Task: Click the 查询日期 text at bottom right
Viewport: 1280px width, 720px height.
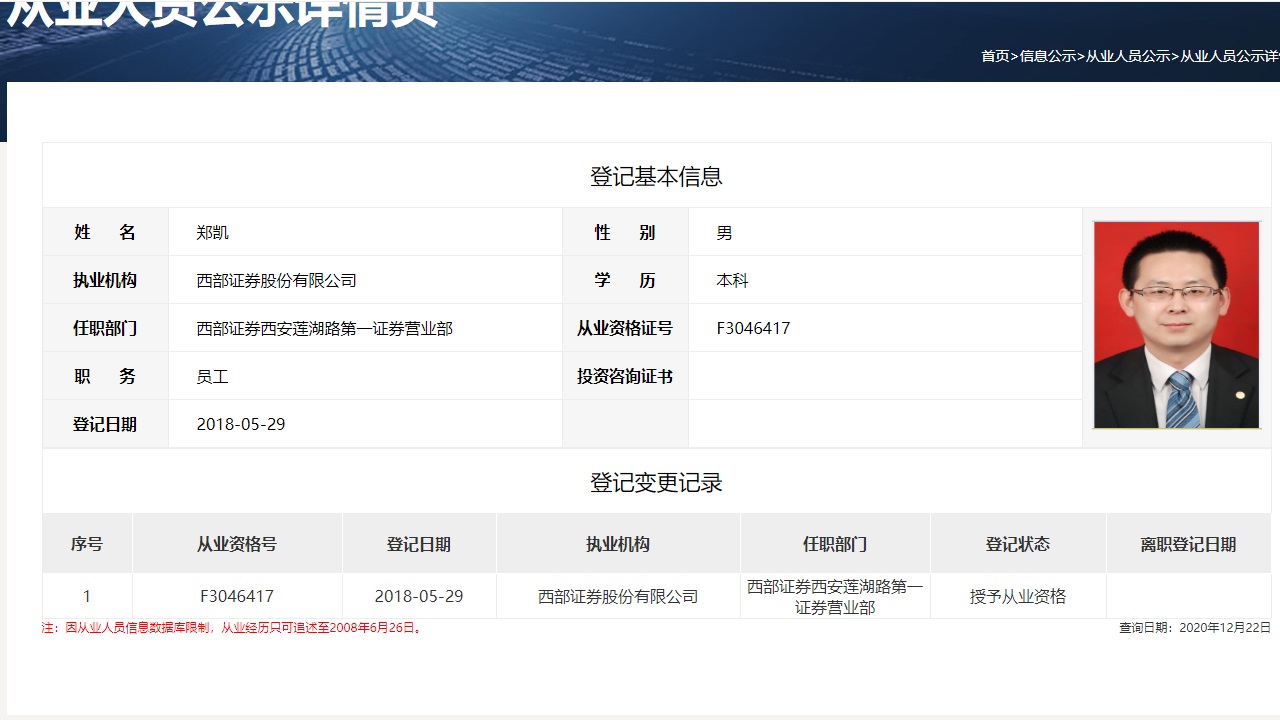Action: [x=1194, y=628]
